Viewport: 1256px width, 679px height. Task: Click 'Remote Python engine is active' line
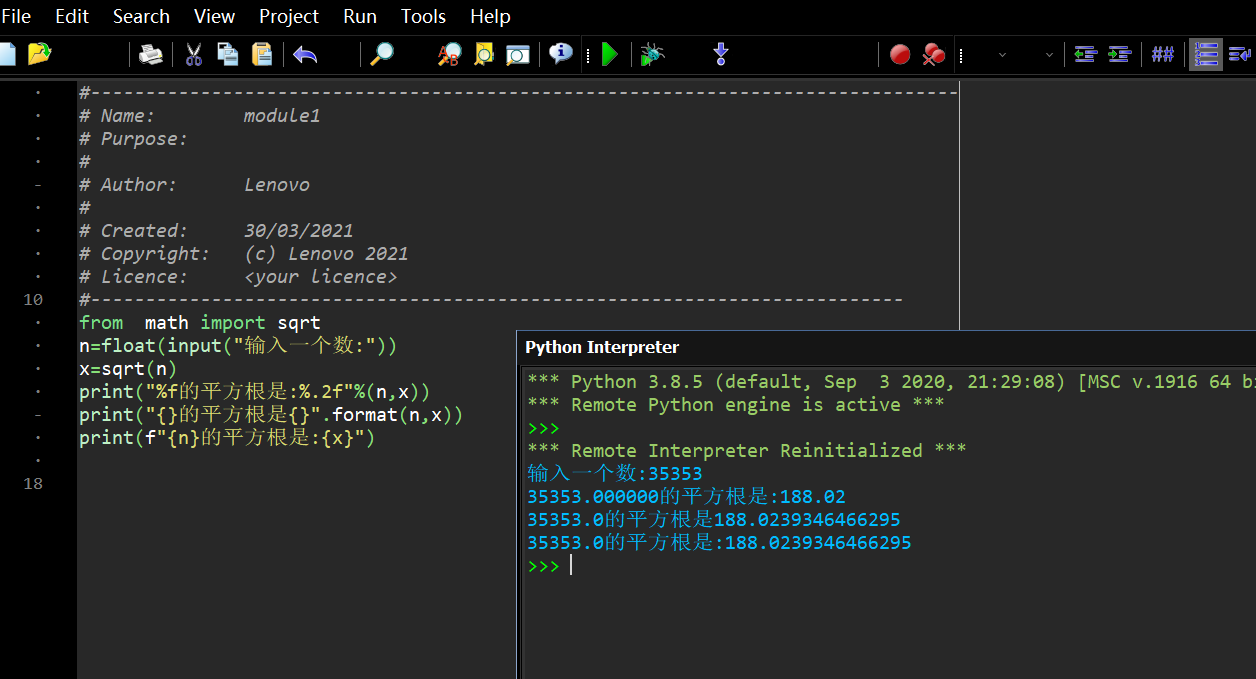[736, 404]
